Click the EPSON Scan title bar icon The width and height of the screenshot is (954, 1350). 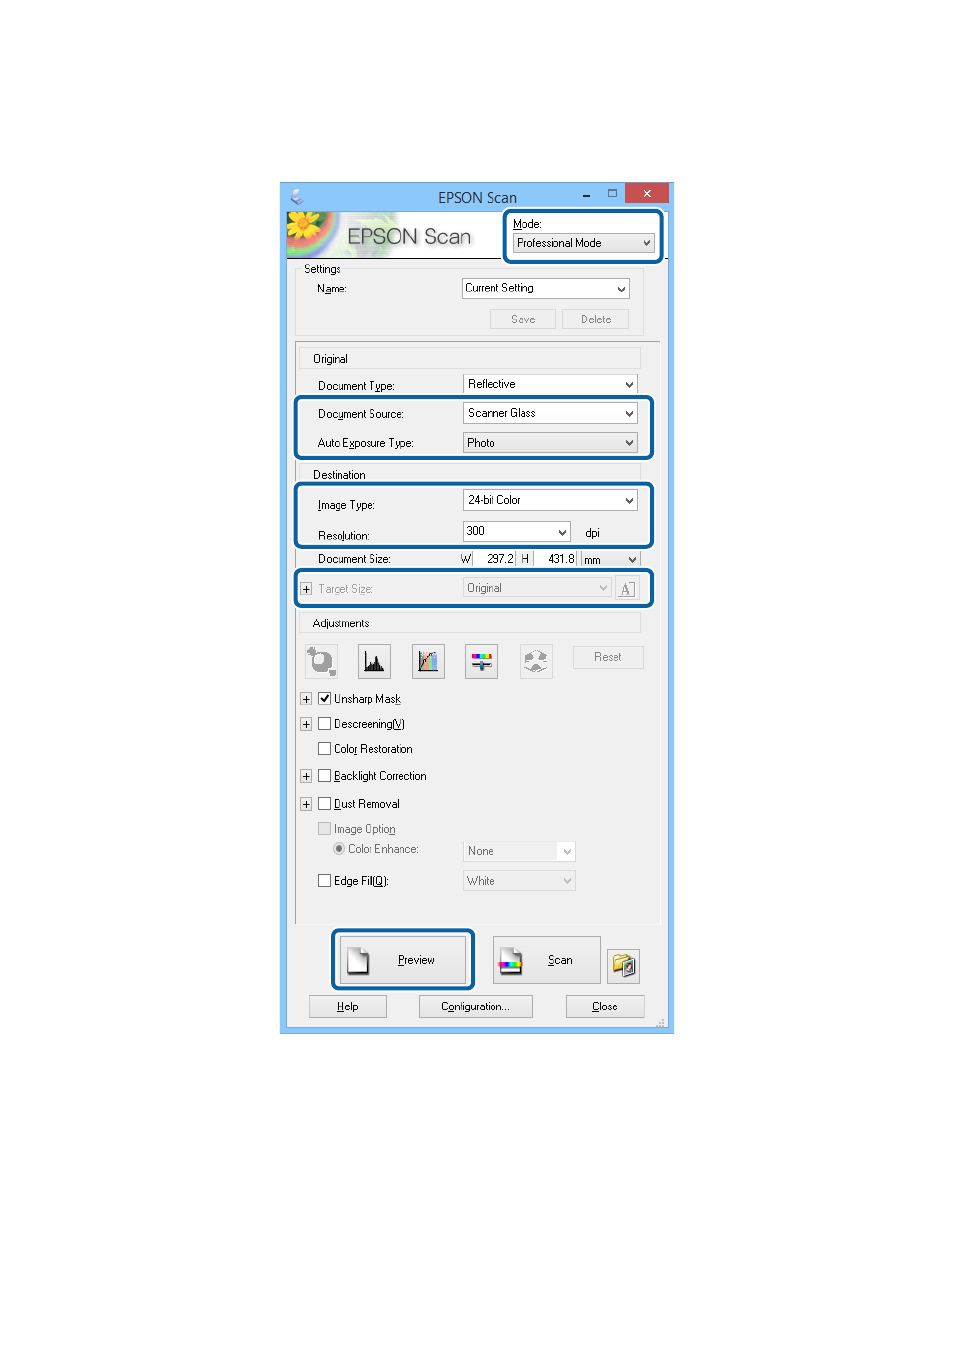[296, 196]
